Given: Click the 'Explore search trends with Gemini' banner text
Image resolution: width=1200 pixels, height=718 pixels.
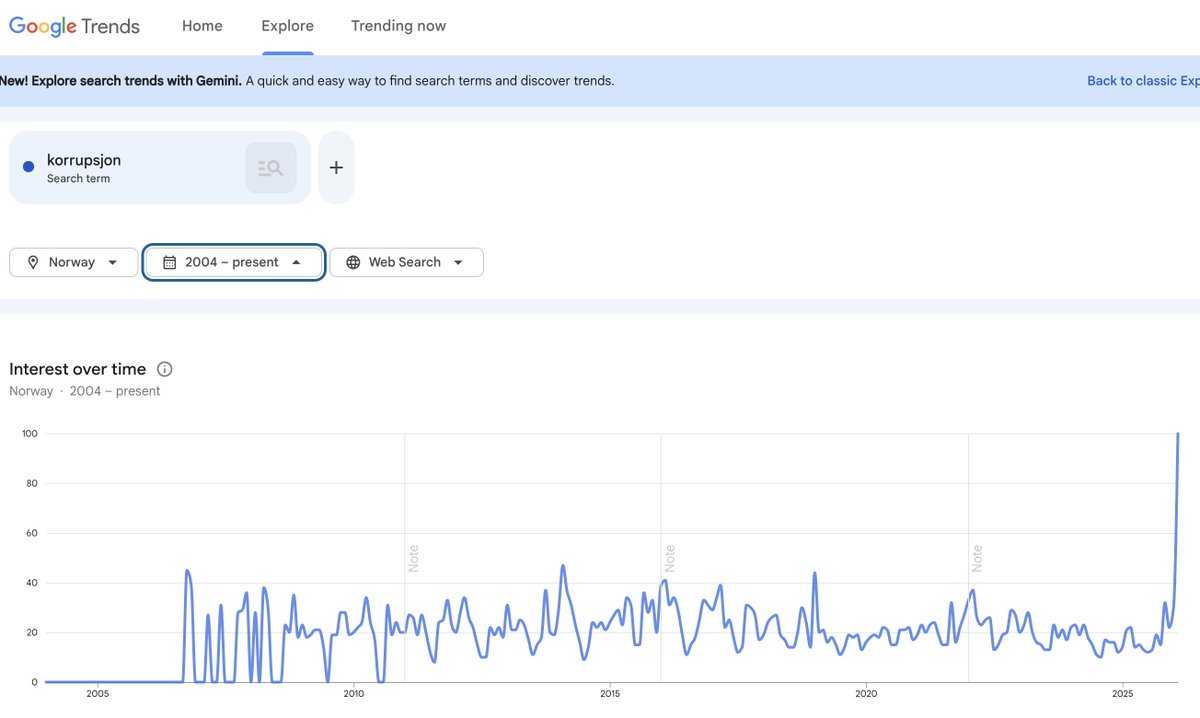Looking at the screenshot, I should coord(120,81).
